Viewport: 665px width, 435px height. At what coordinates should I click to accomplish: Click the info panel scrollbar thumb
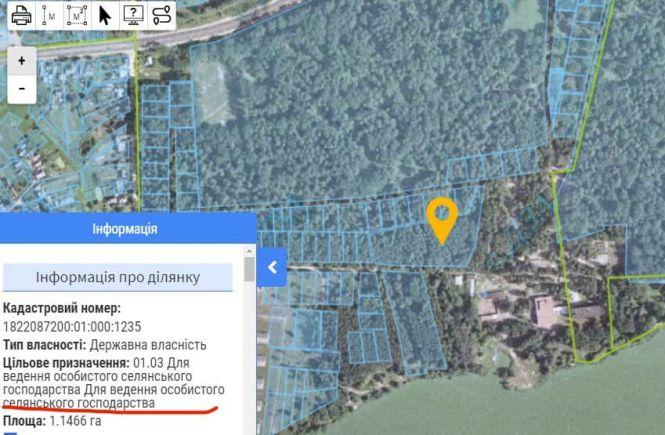coord(249,269)
